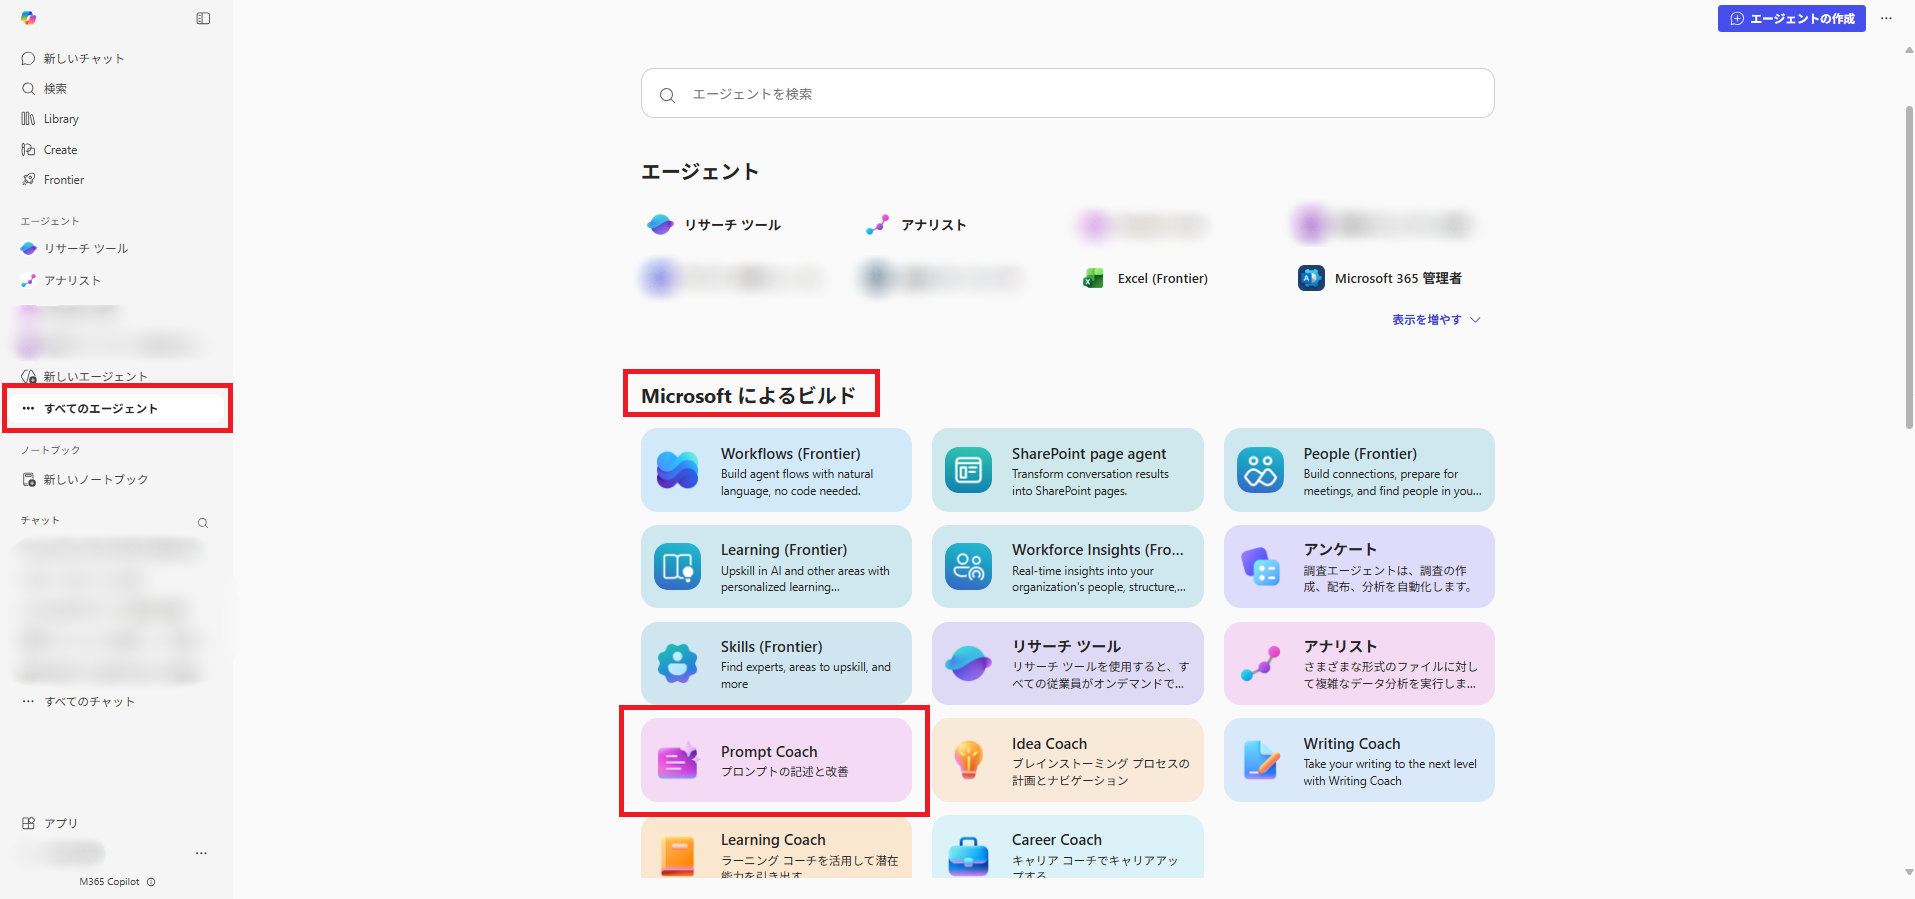Open the アナリスト card under Microsoft build

coord(1359,663)
